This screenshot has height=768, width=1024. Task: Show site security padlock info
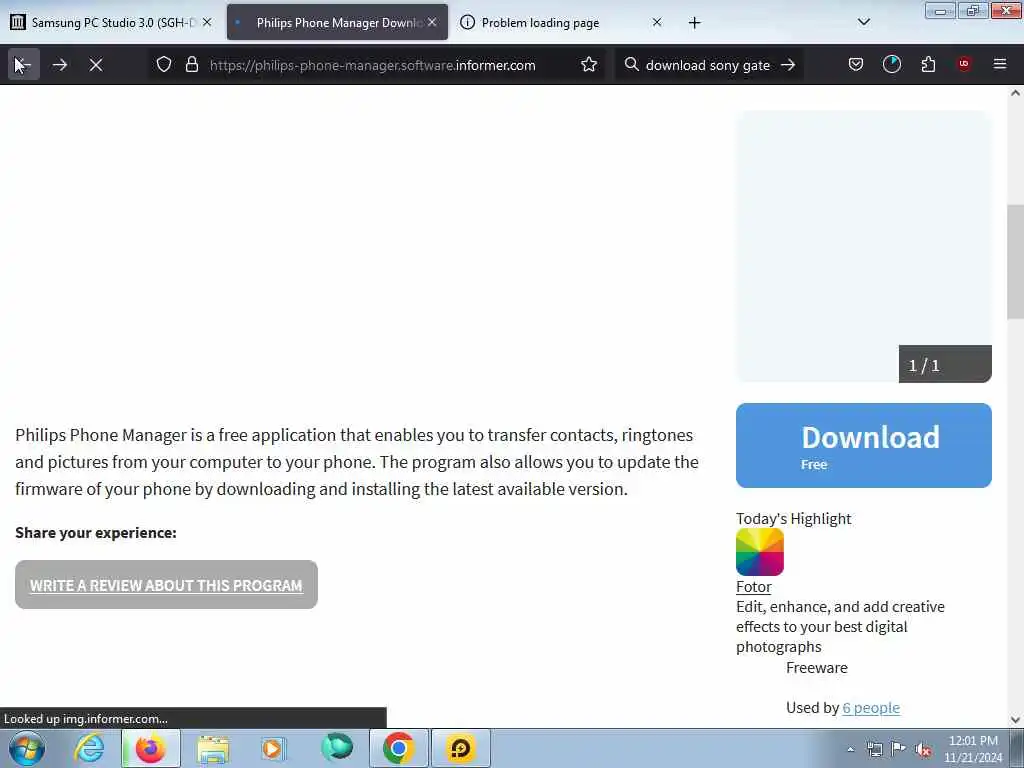pyautogui.click(x=191, y=65)
